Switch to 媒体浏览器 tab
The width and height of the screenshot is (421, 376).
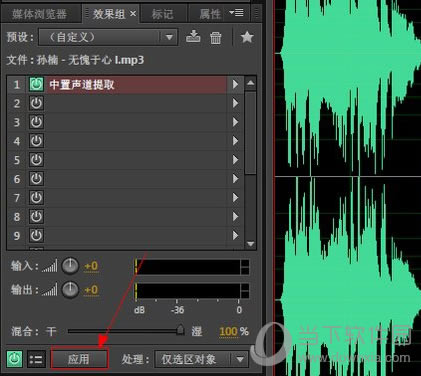[x=39, y=14]
